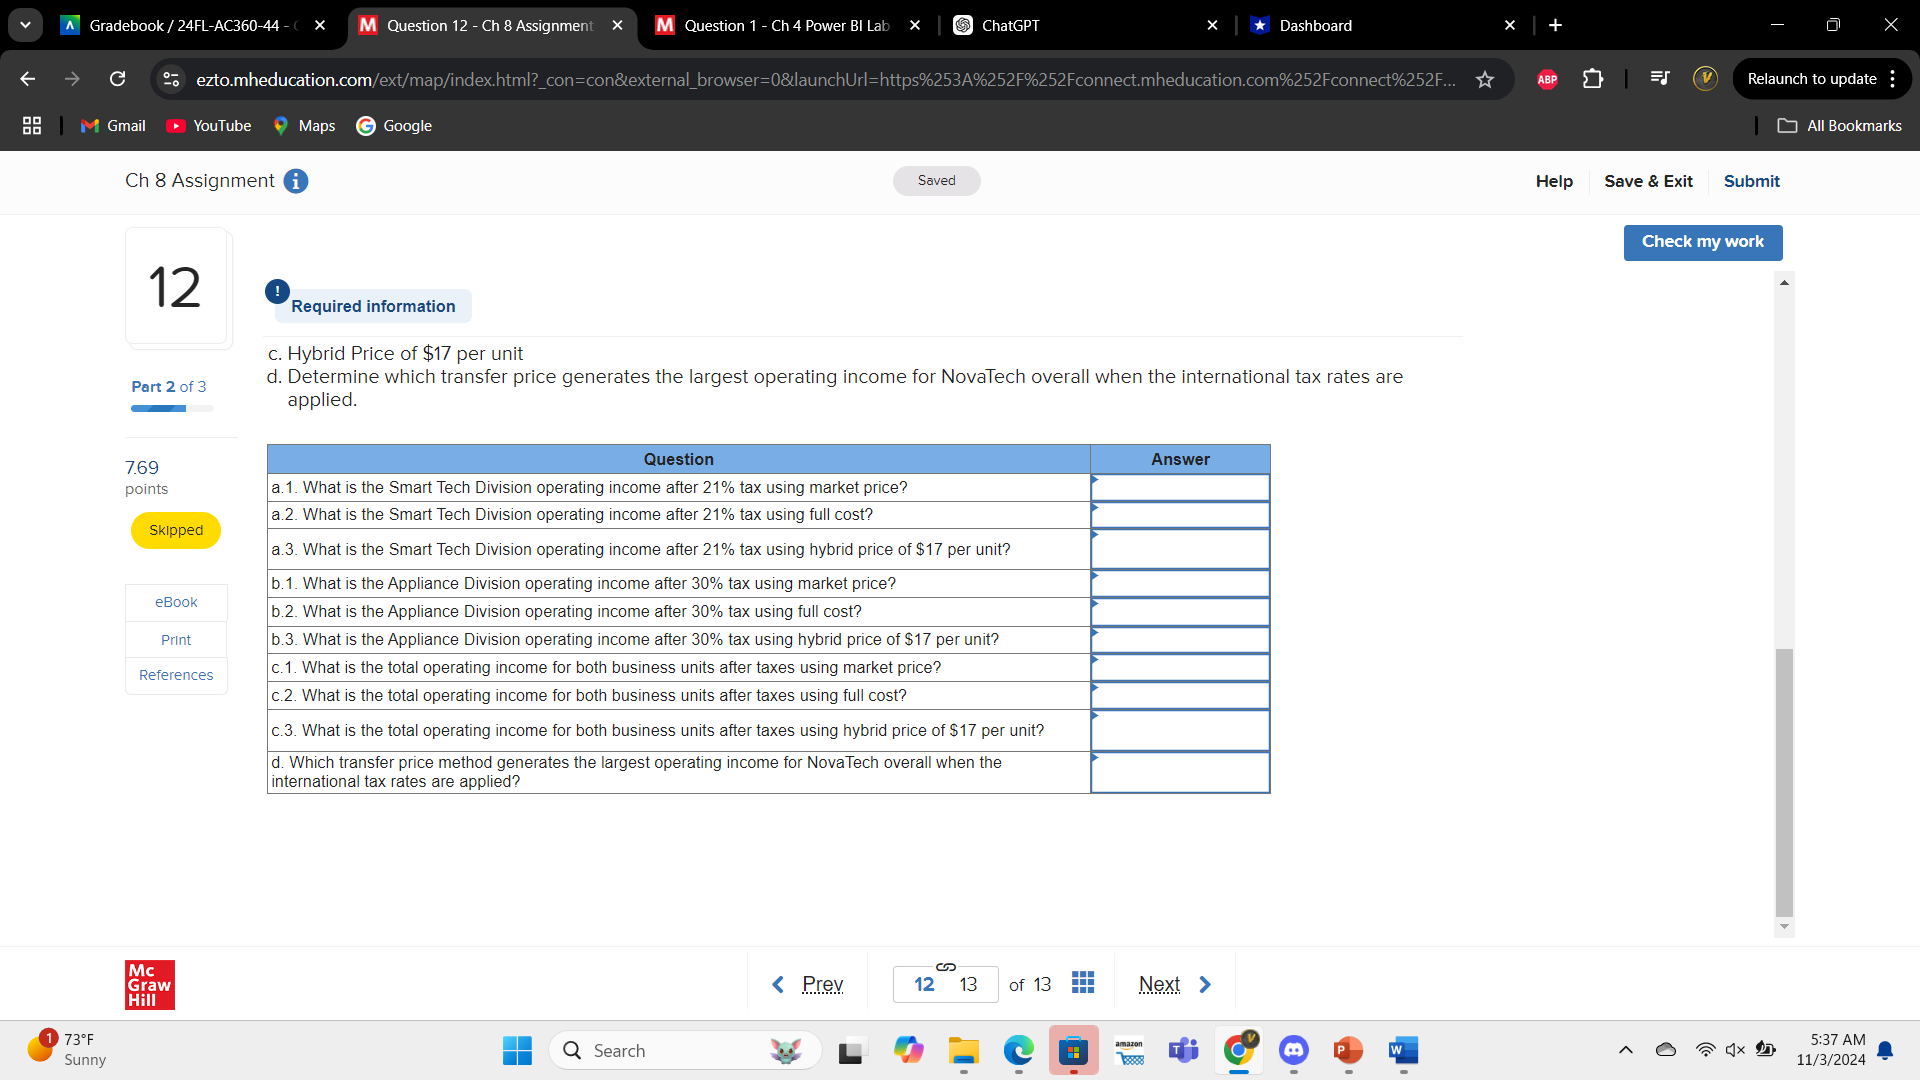Screen dimensions: 1920x1080
Task: Expand the tab search chevron
Action: point(25,25)
